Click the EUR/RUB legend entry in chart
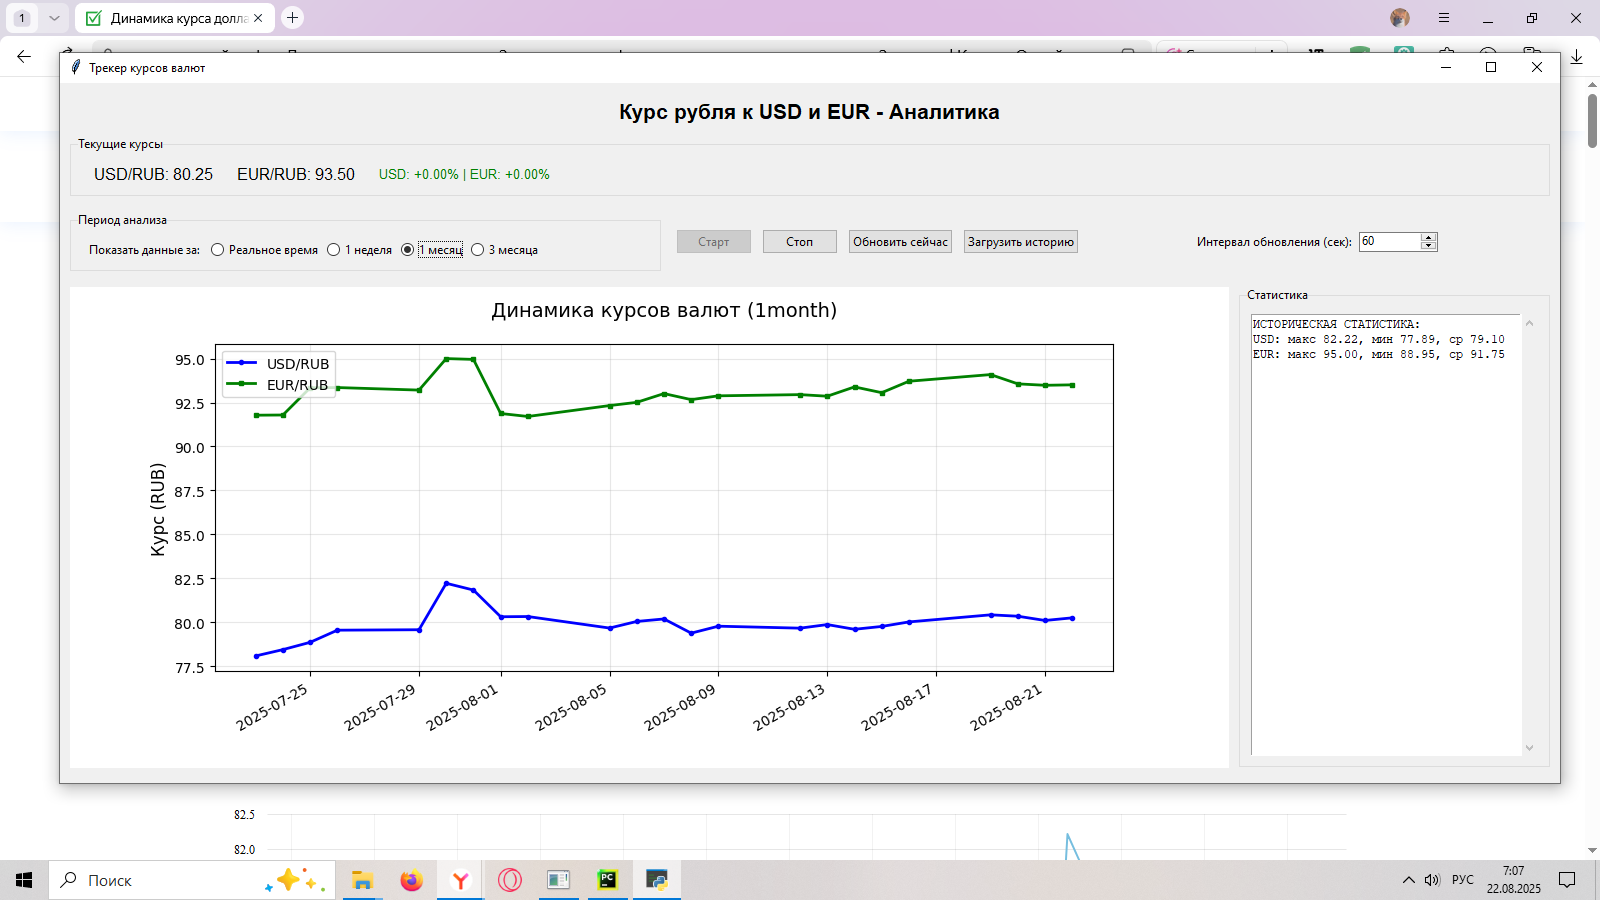The width and height of the screenshot is (1600, 900). point(278,385)
